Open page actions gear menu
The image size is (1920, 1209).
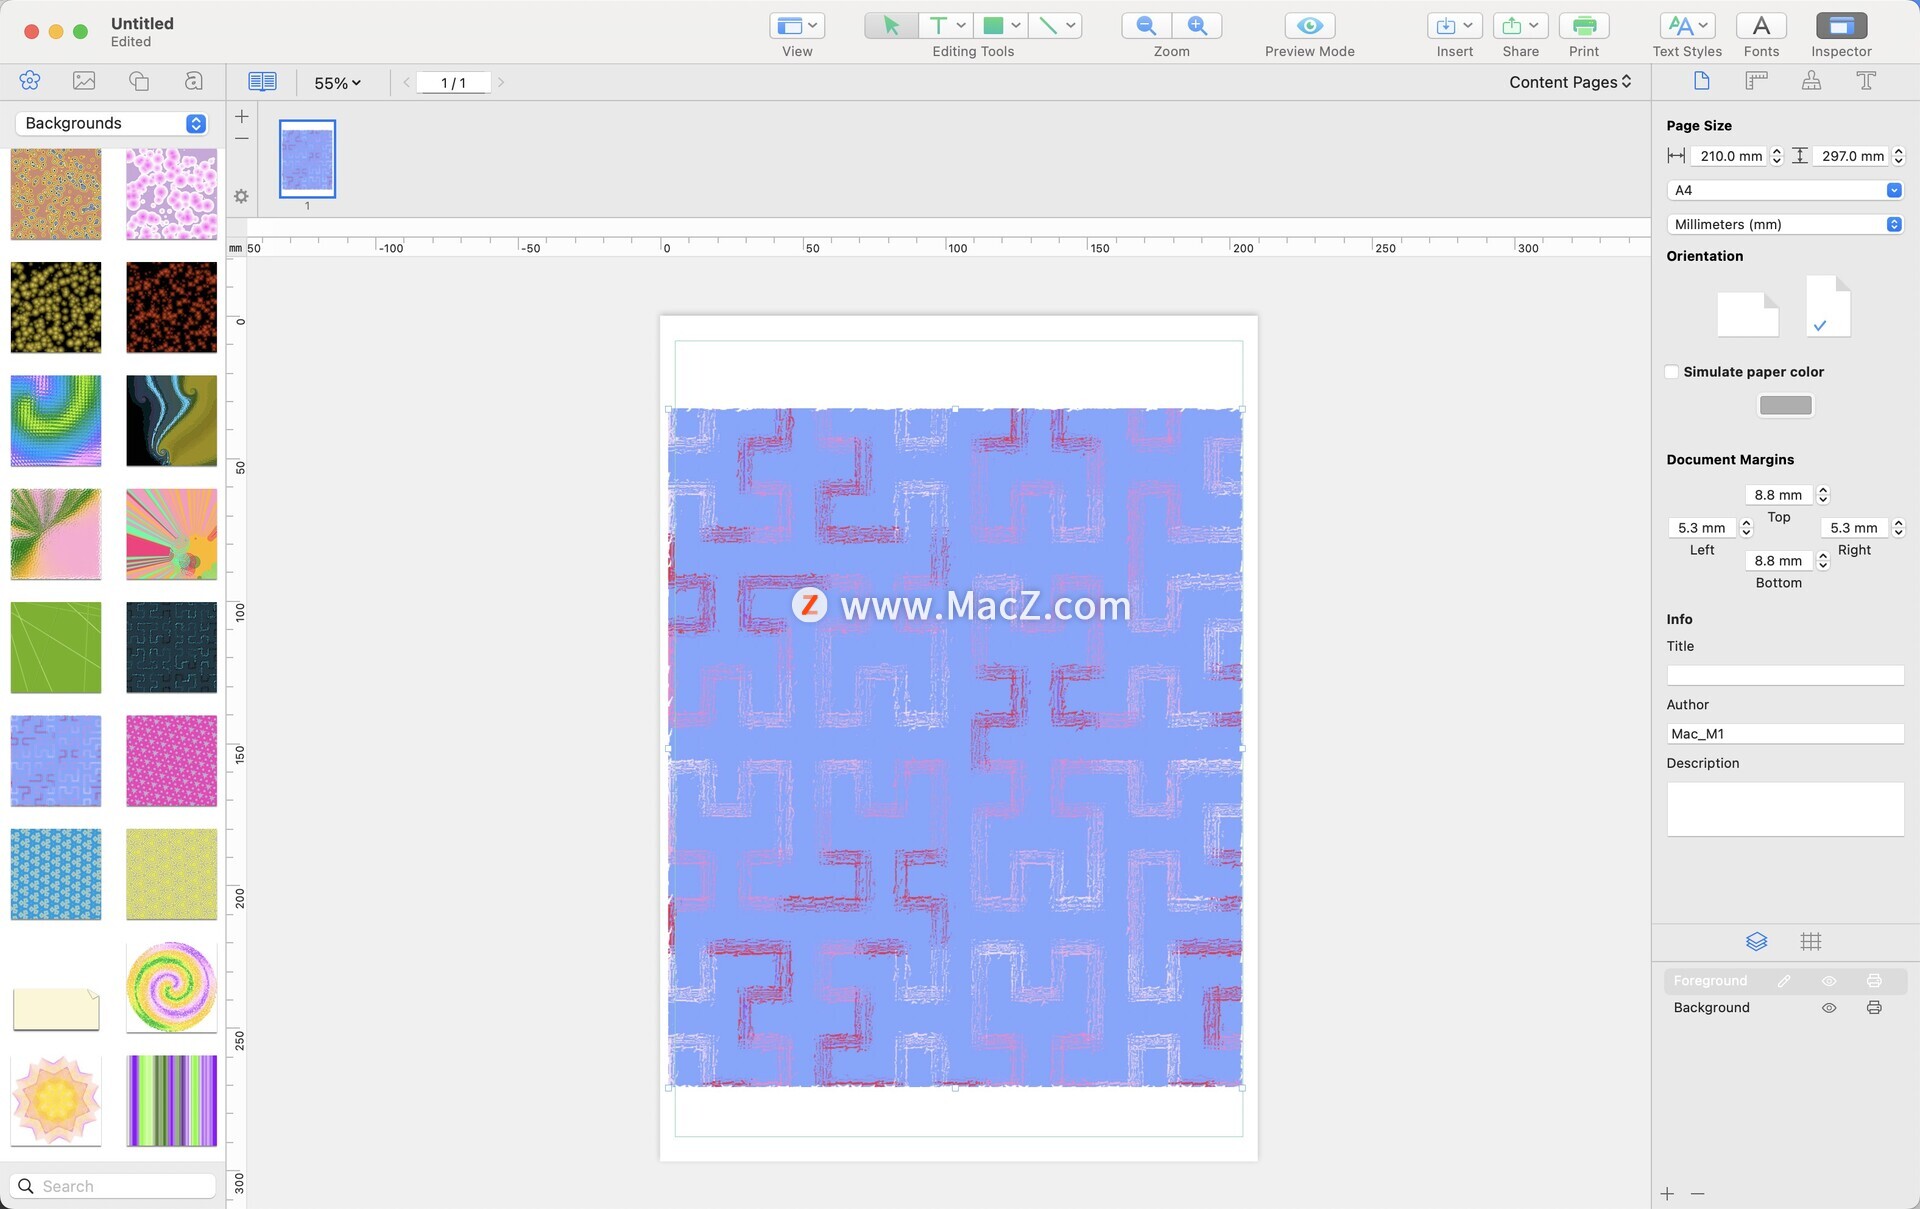241,196
